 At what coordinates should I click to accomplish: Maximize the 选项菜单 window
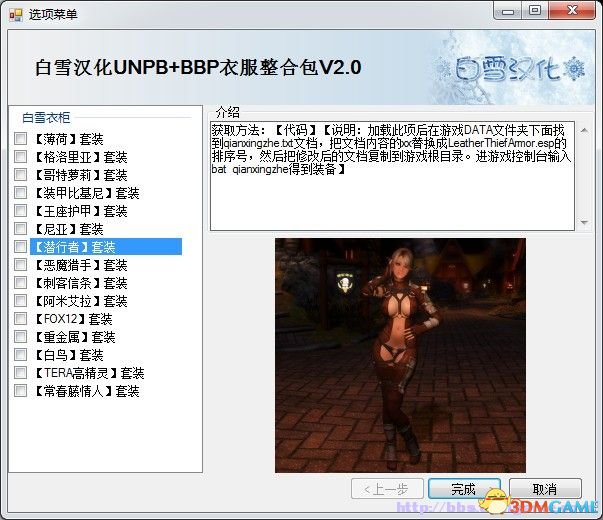coord(535,11)
